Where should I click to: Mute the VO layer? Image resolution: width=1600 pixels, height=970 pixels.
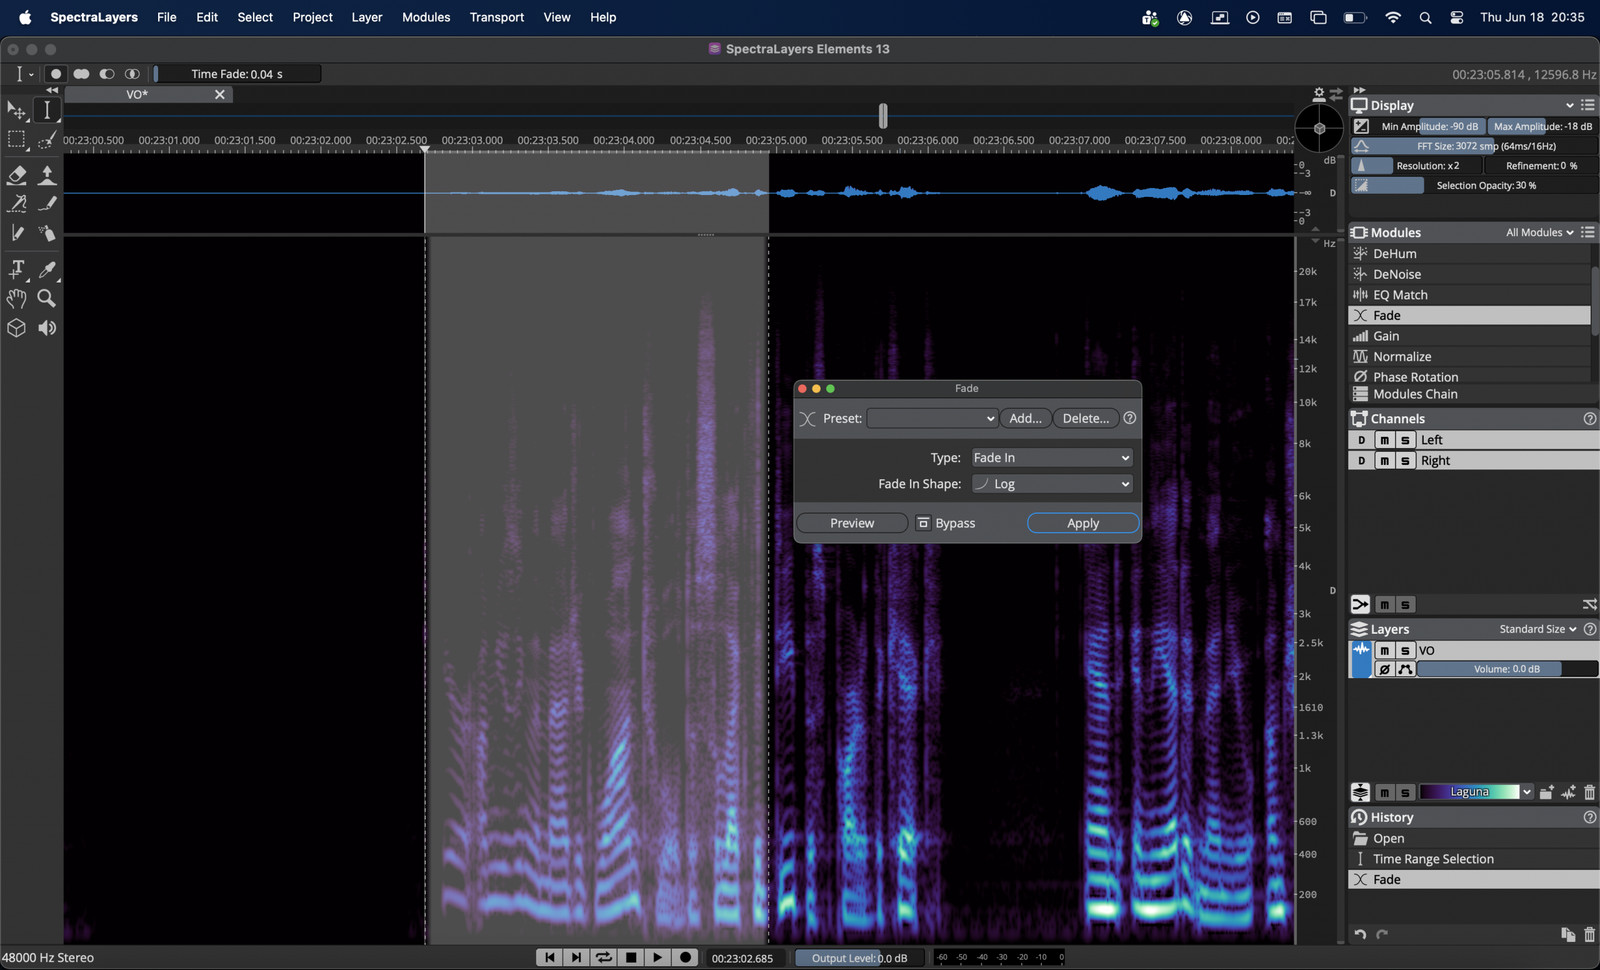1384,650
